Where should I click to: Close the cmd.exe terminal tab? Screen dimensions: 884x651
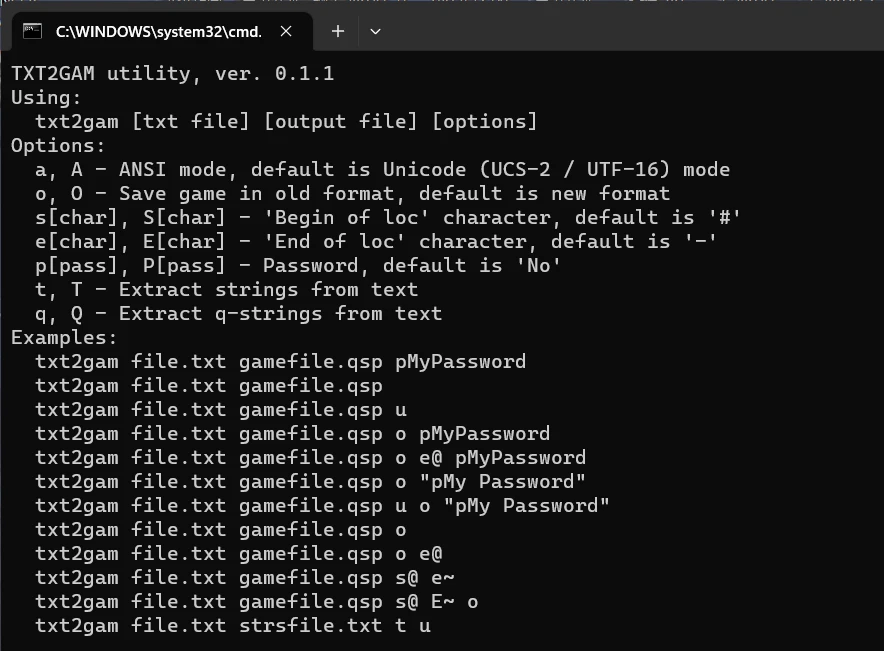[x=286, y=31]
